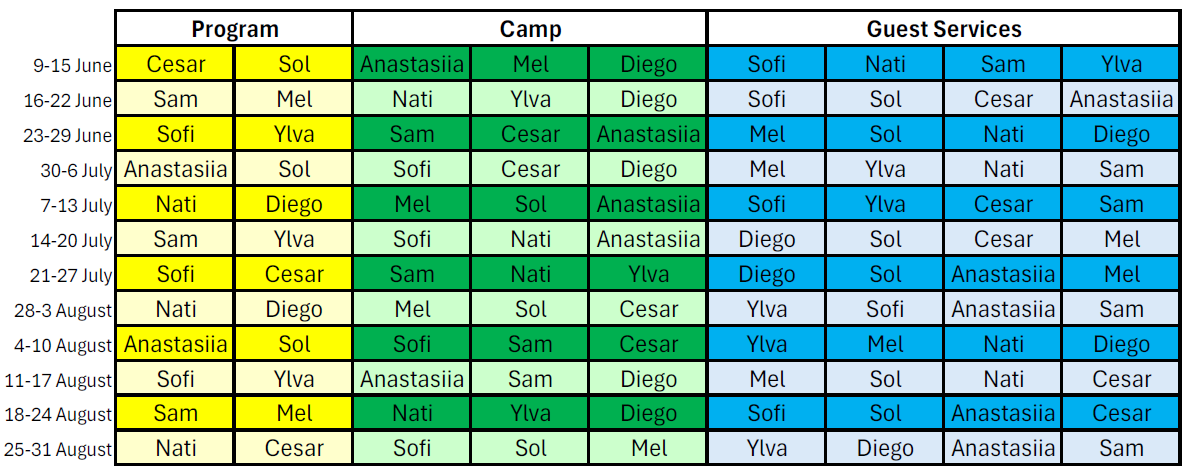Click the 7-13 July row label

coord(77,205)
